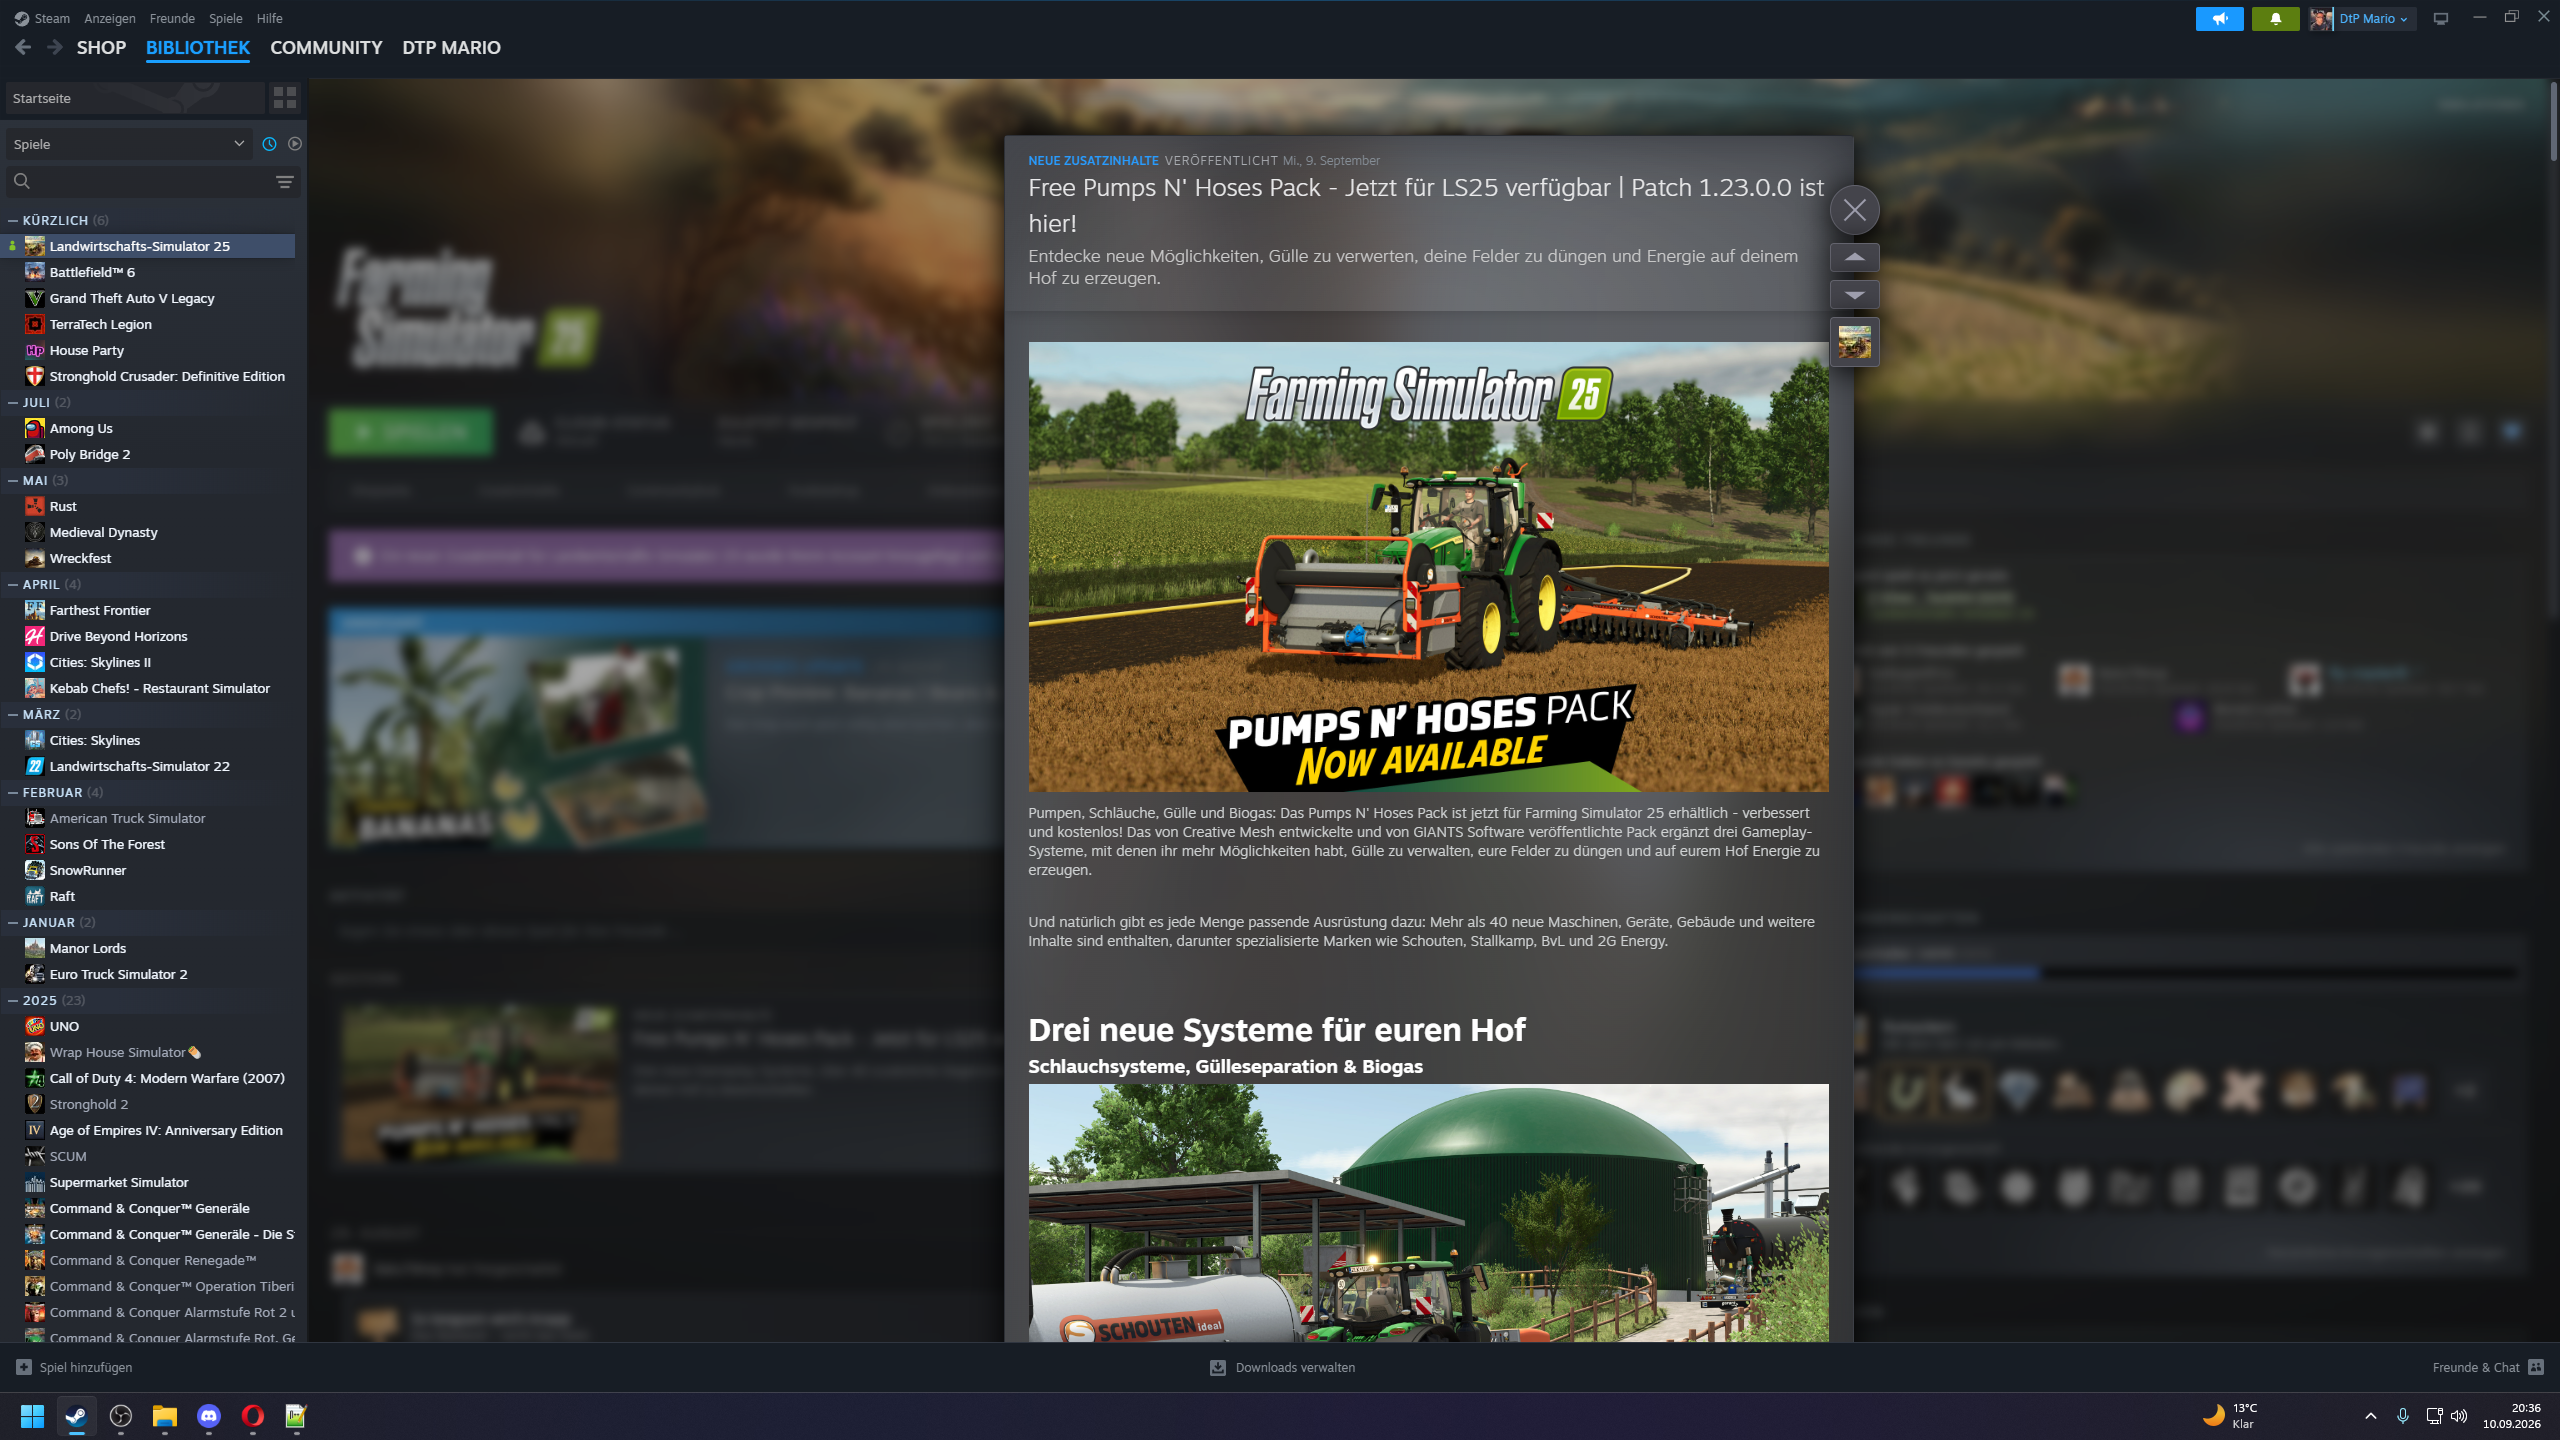The width and height of the screenshot is (2560, 1440).
Task: Switch to the SHOP tab
Action: point(101,48)
